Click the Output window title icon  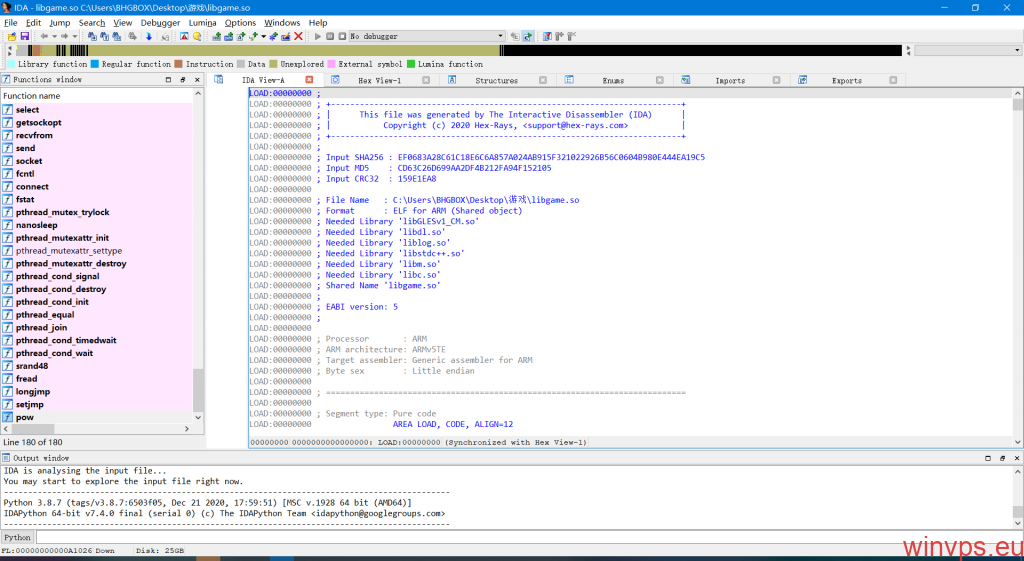6,458
